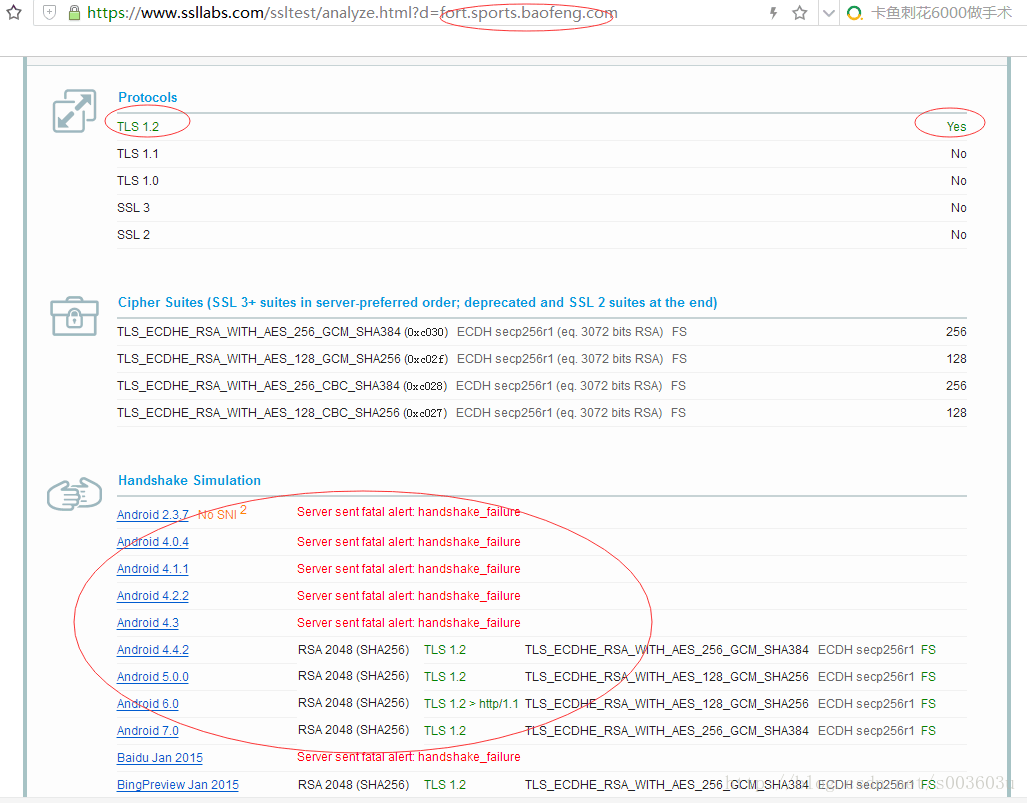Image resolution: width=1027 pixels, height=803 pixels.
Task: Click RSA 2048 (SHA256) in Android 4.4.2 row
Action: [x=354, y=650]
